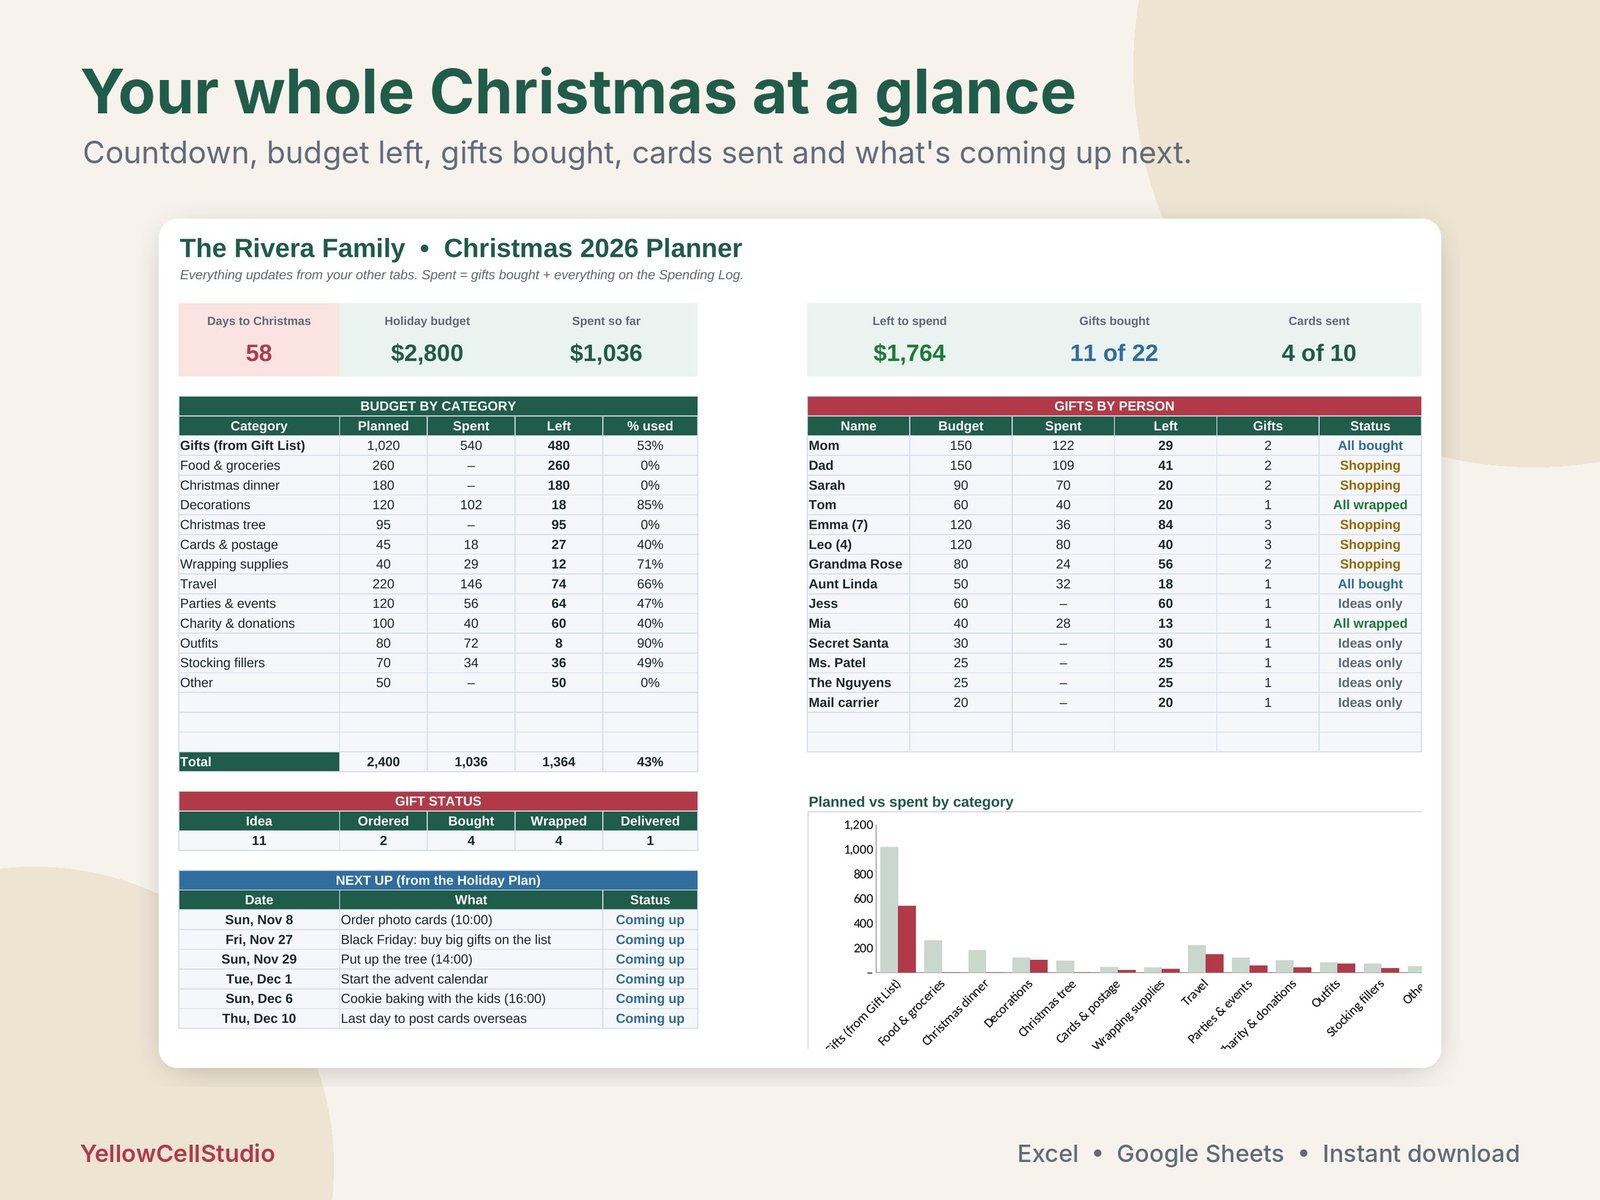Select the Stocking fillers category cell

click(x=259, y=663)
